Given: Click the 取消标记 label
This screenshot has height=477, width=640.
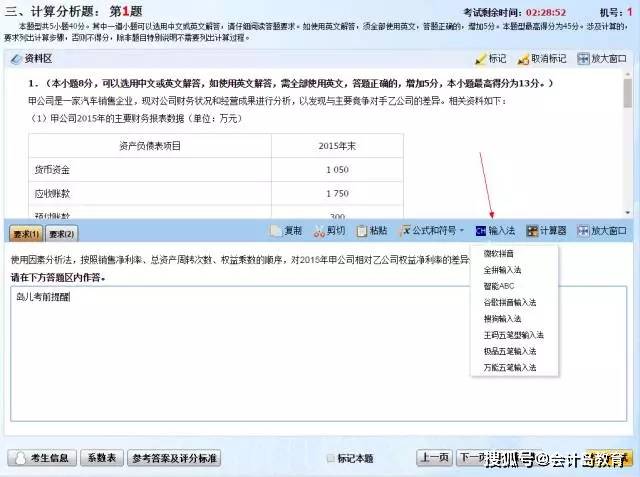Looking at the screenshot, I should coord(549,59).
